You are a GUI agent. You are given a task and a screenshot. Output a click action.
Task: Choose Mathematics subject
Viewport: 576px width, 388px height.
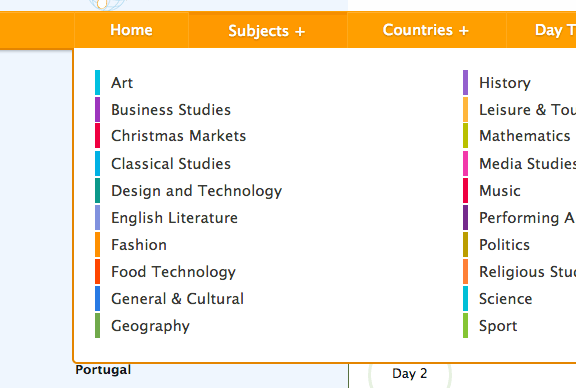(525, 136)
